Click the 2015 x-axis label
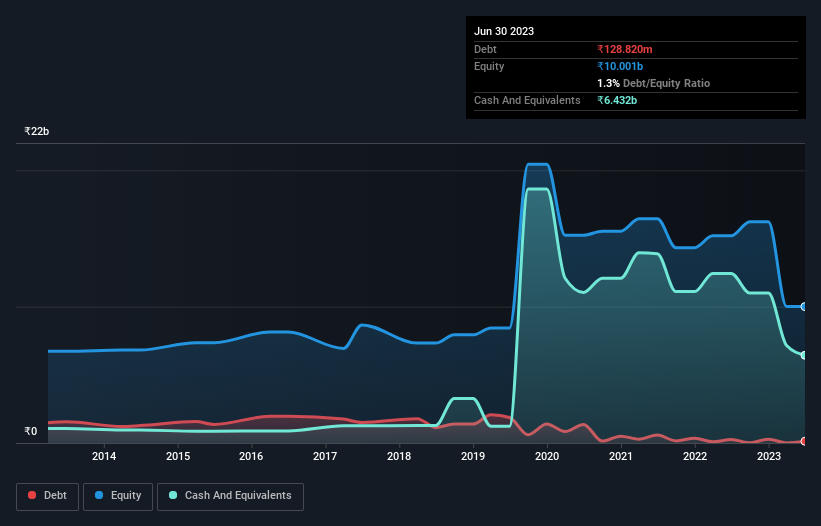 pos(178,456)
